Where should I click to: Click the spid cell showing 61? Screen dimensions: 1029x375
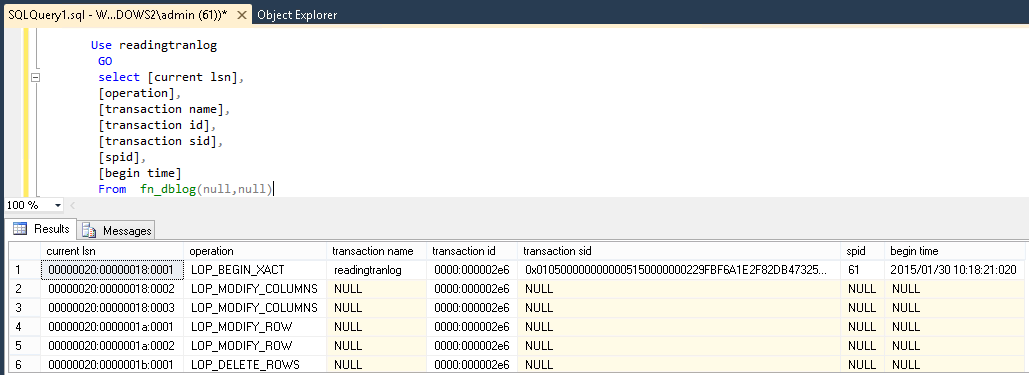click(x=863, y=270)
